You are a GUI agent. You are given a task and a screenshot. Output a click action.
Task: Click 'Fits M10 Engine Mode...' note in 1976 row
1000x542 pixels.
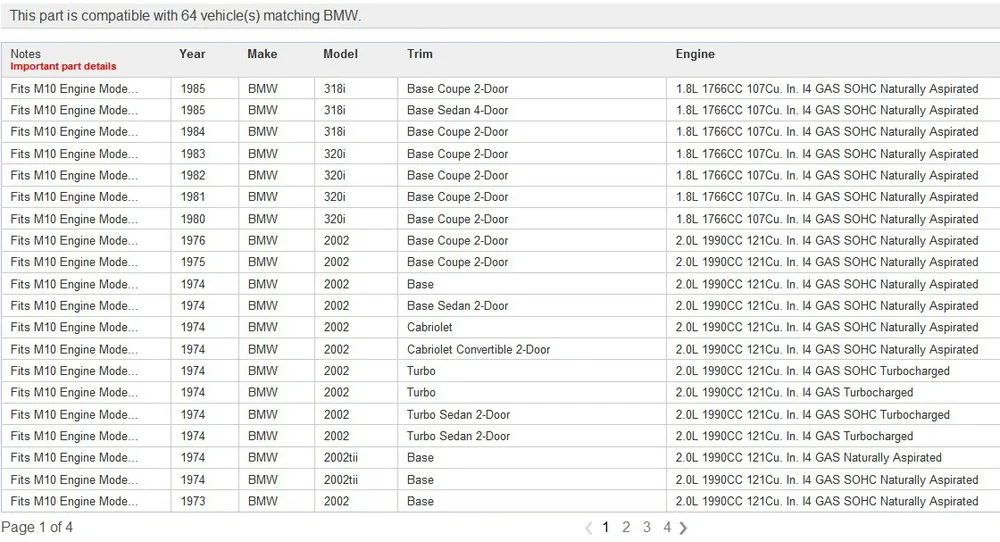(x=74, y=240)
